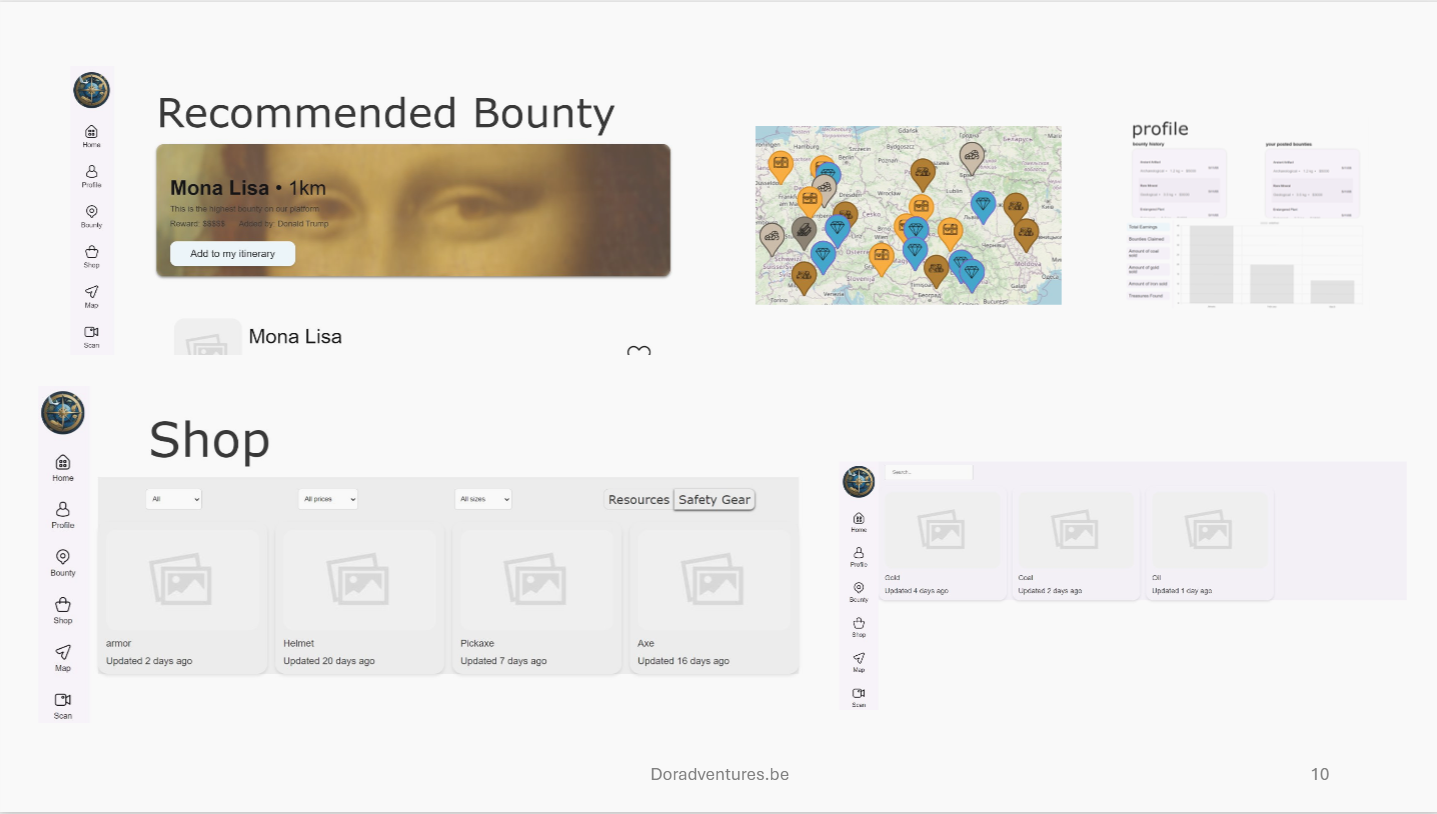Image resolution: width=1437 pixels, height=814 pixels.
Task: Expand the "All sizes" dropdown
Action: (483, 499)
